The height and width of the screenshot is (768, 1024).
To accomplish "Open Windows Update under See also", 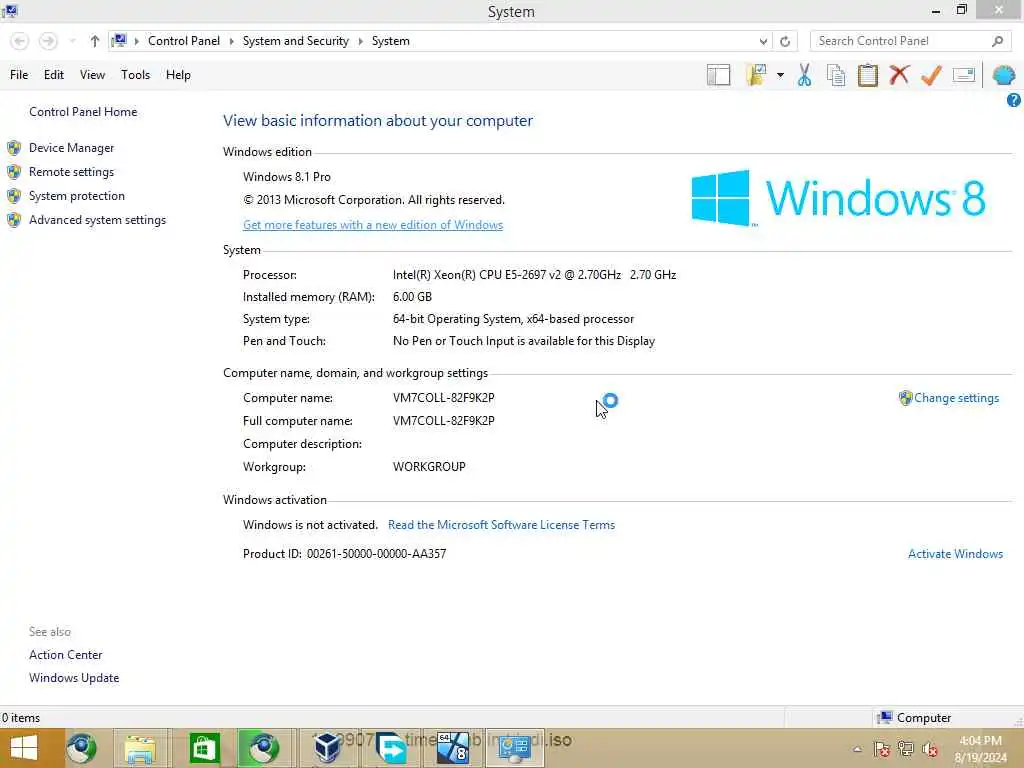I will (74, 679).
